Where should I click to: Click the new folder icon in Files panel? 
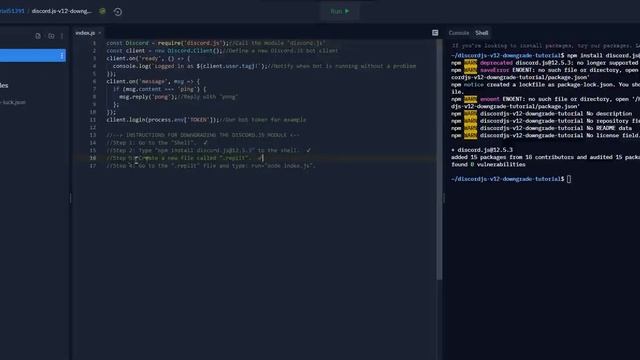51,36
